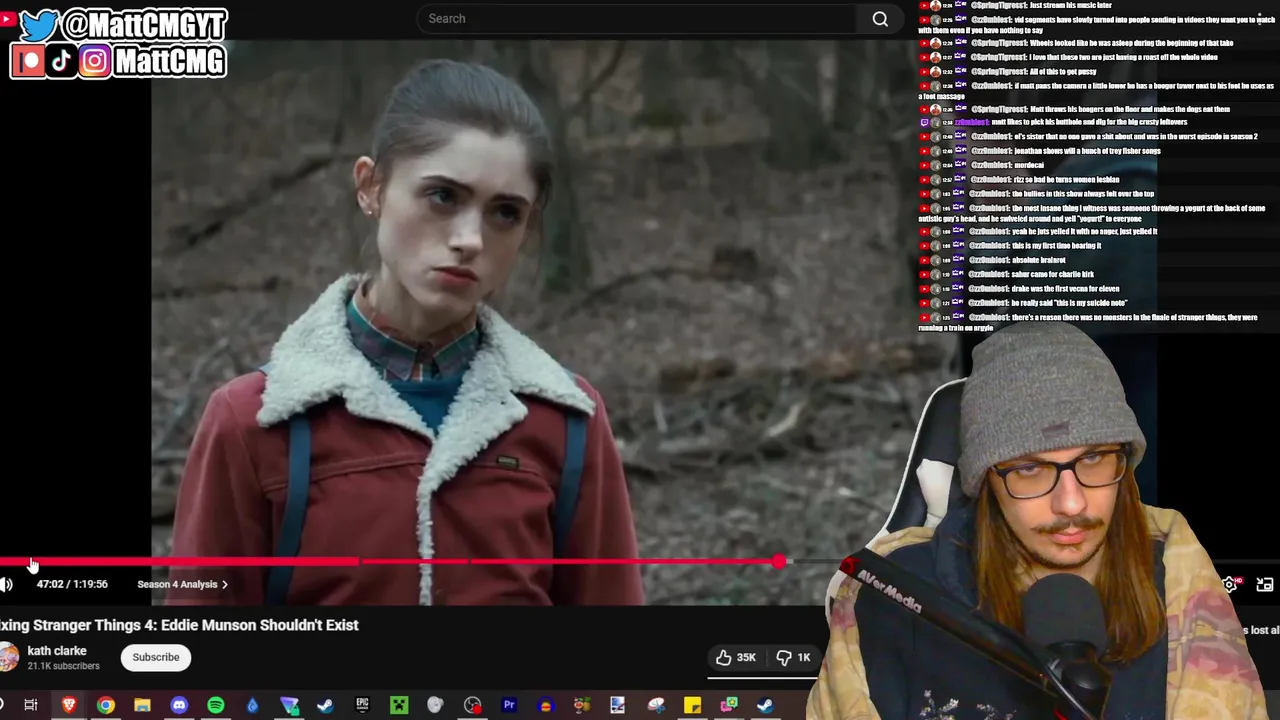The height and width of the screenshot is (720, 1280).
Task: Click the search magnifier icon
Action: (880, 19)
